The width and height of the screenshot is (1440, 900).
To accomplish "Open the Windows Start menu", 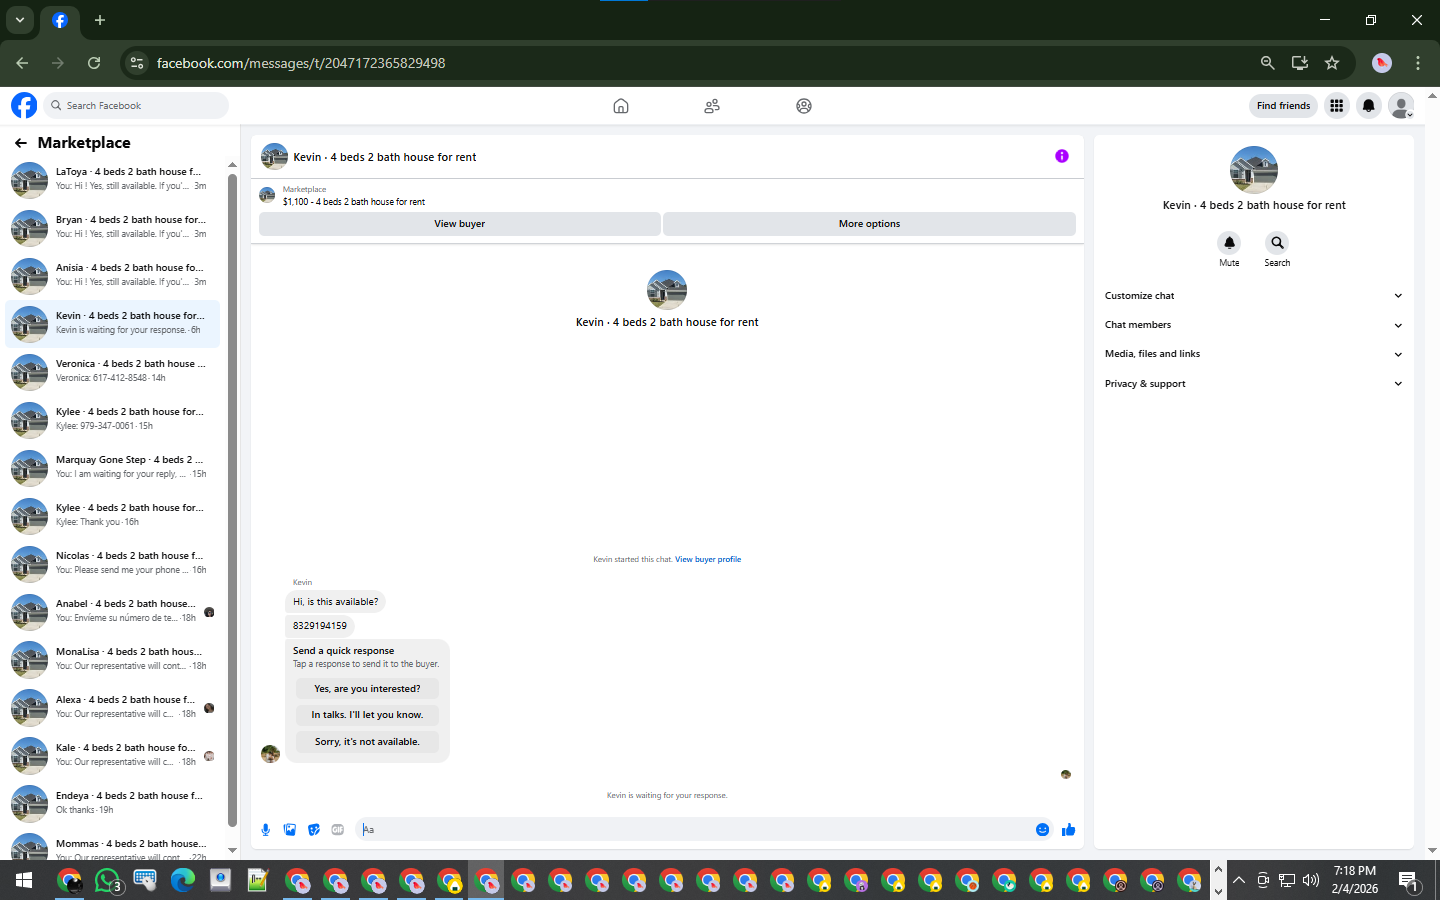I will click(x=24, y=881).
